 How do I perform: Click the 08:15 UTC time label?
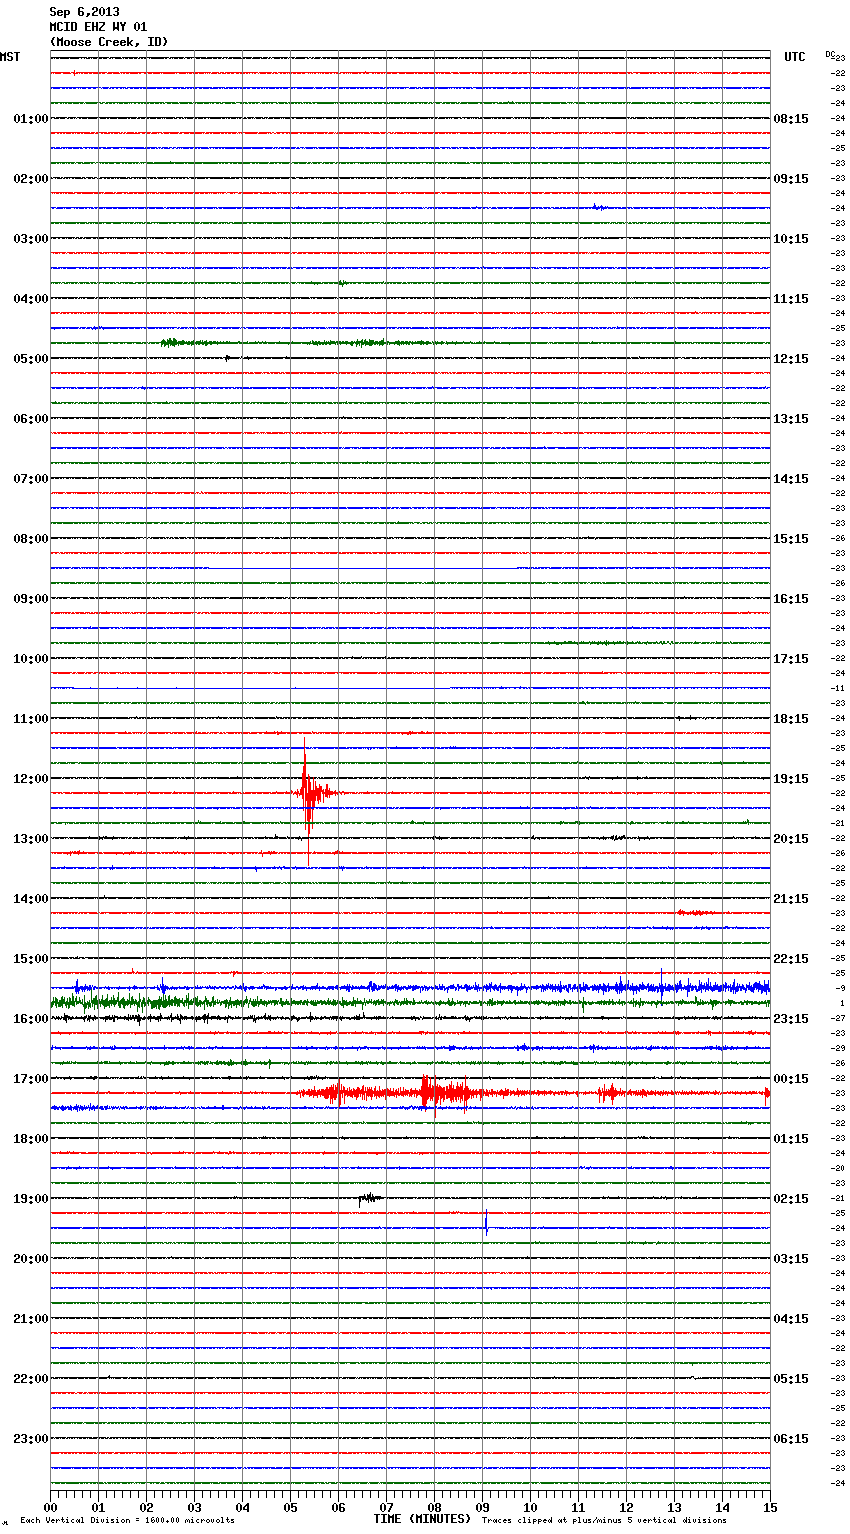click(791, 118)
